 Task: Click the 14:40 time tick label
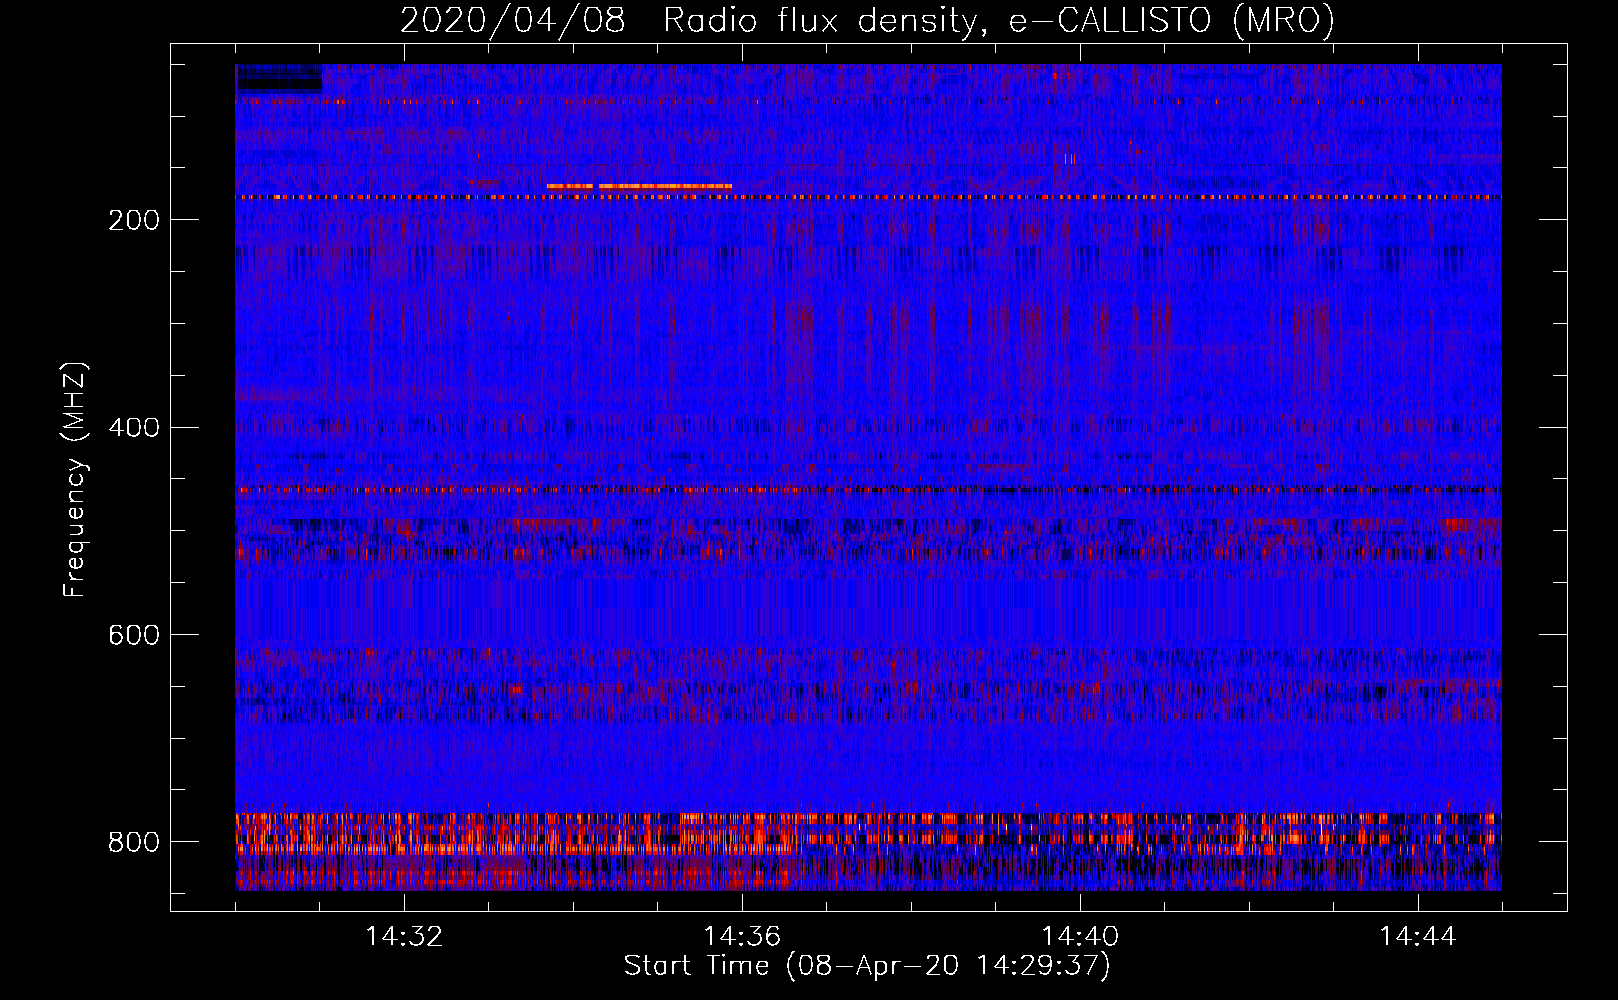coord(1080,937)
